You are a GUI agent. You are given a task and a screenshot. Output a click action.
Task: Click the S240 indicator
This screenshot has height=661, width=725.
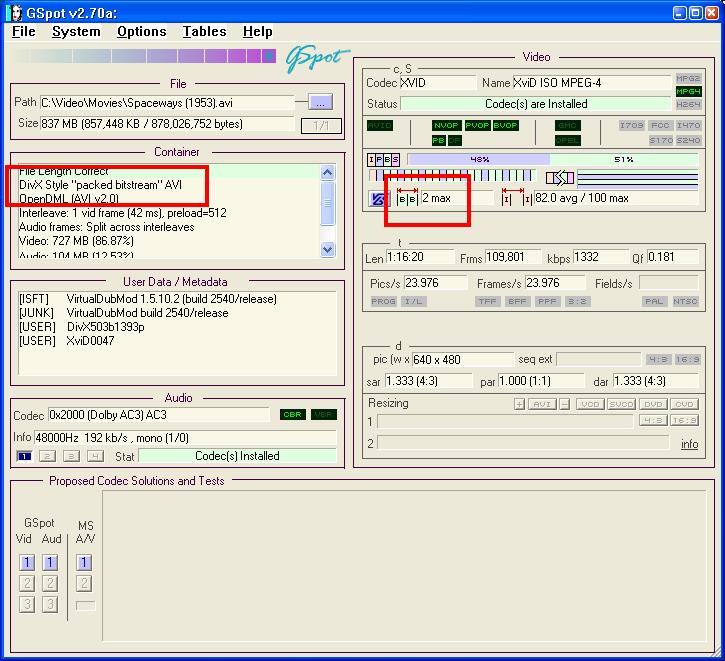pos(688,140)
